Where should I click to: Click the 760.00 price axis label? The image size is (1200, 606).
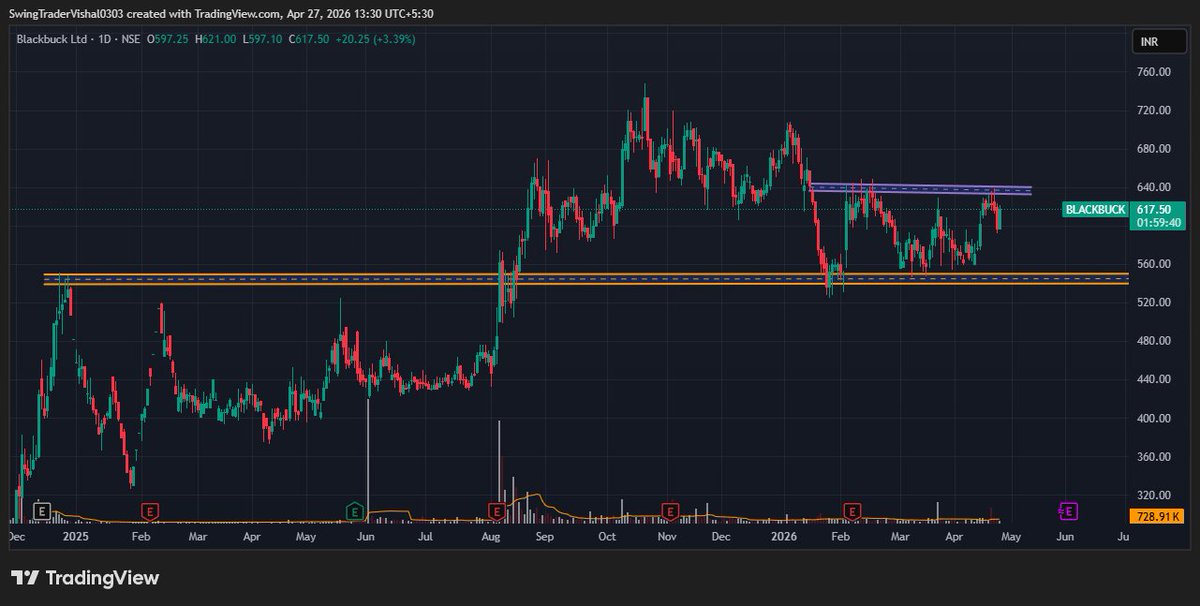(1153, 72)
